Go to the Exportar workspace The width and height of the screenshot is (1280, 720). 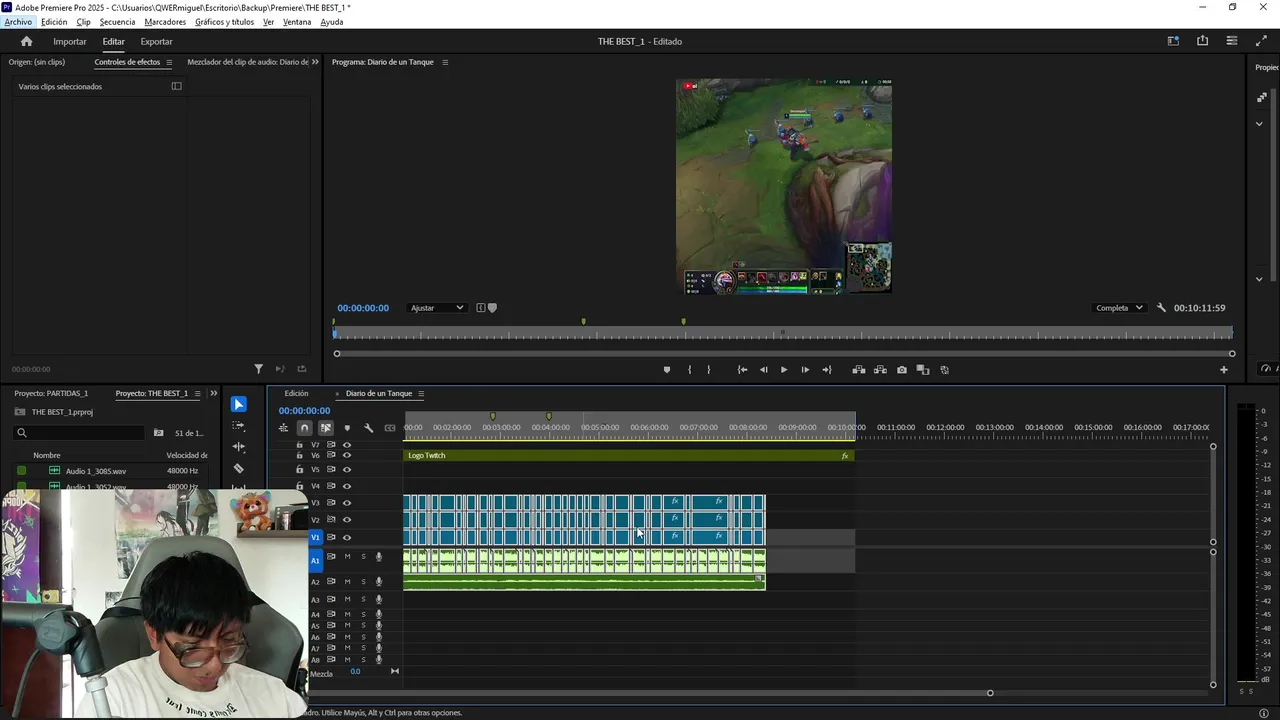(156, 42)
